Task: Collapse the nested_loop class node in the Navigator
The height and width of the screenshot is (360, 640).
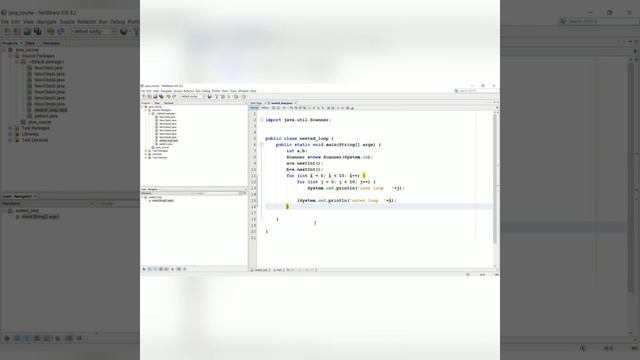Action: tap(142, 198)
